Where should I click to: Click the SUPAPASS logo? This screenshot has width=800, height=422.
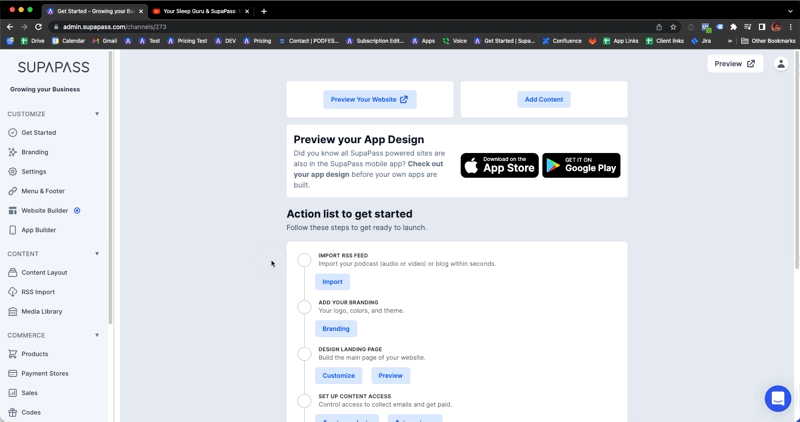[54, 67]
